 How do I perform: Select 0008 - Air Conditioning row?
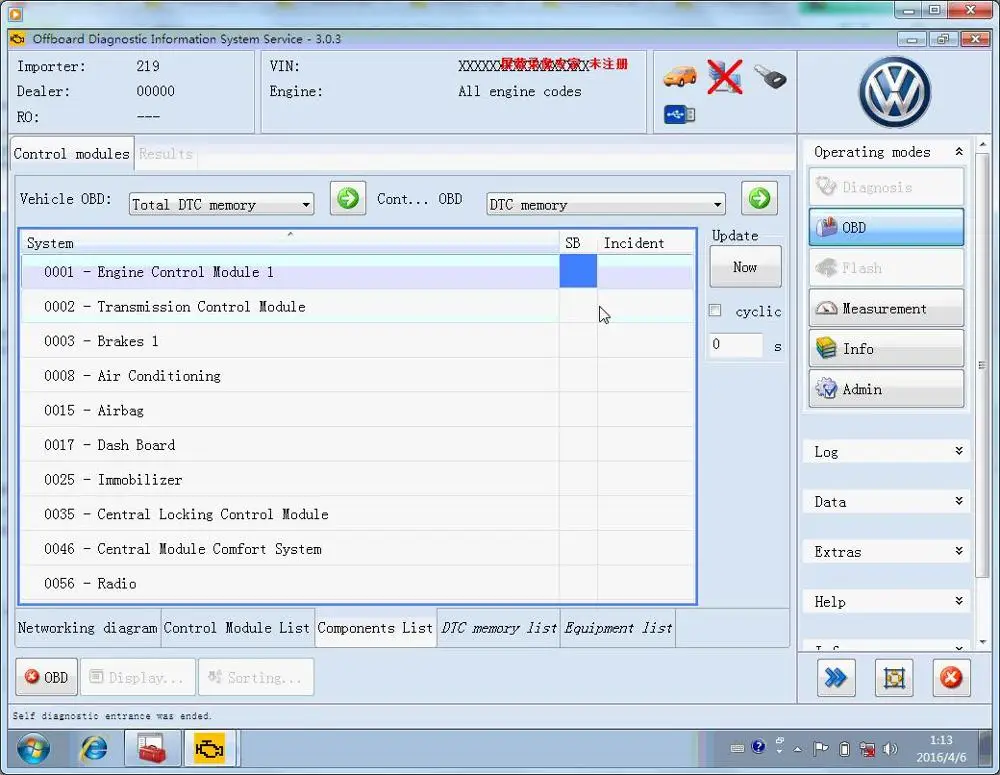pos(357,376)
